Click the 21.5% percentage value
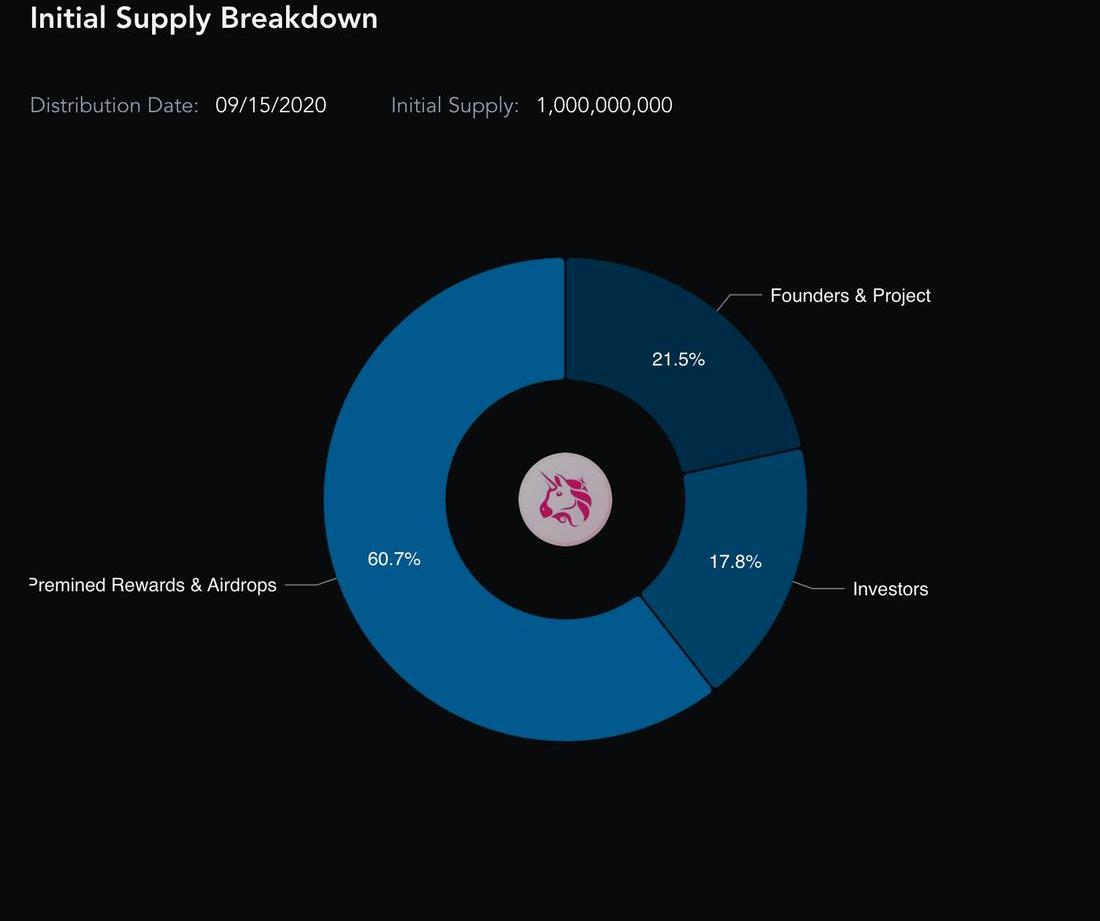The image size is (1100, 921). [678, 360]
